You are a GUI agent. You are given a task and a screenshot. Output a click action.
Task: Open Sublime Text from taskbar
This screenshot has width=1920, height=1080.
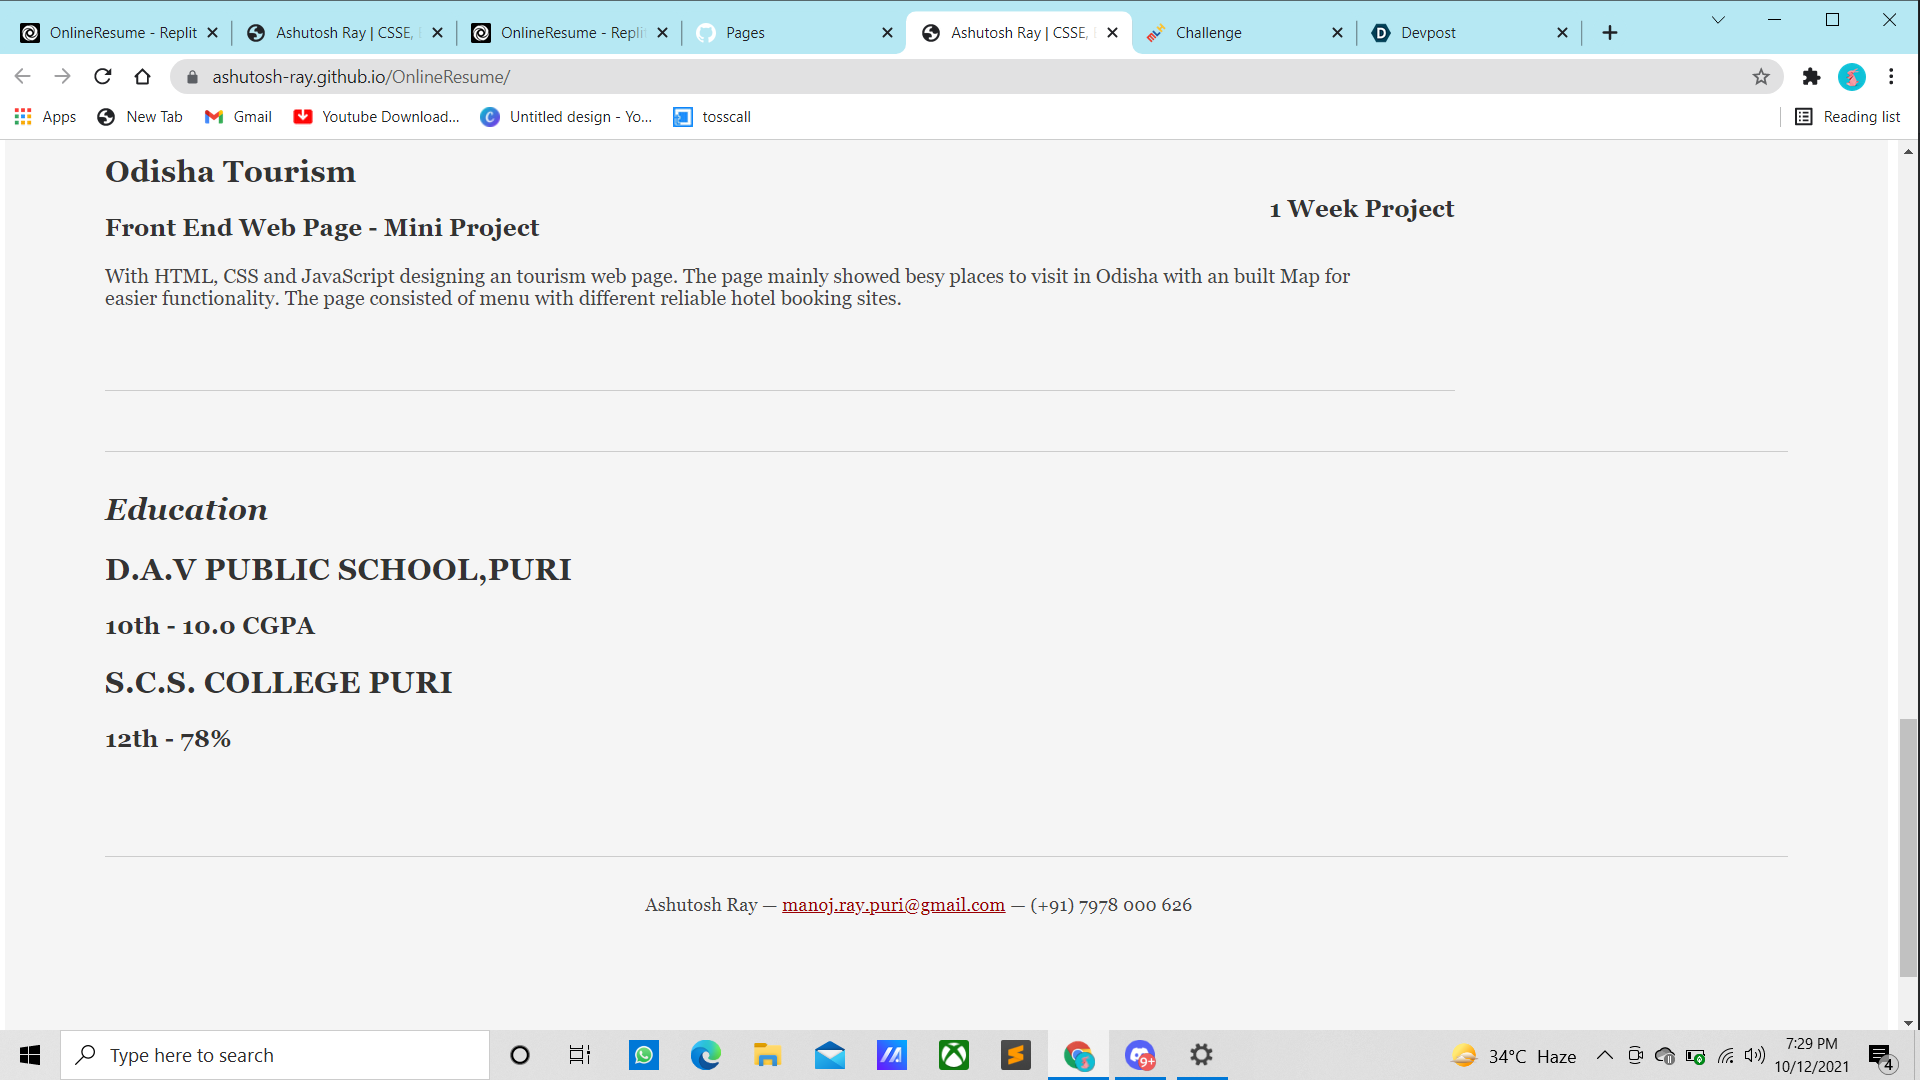(1015, 1055)
